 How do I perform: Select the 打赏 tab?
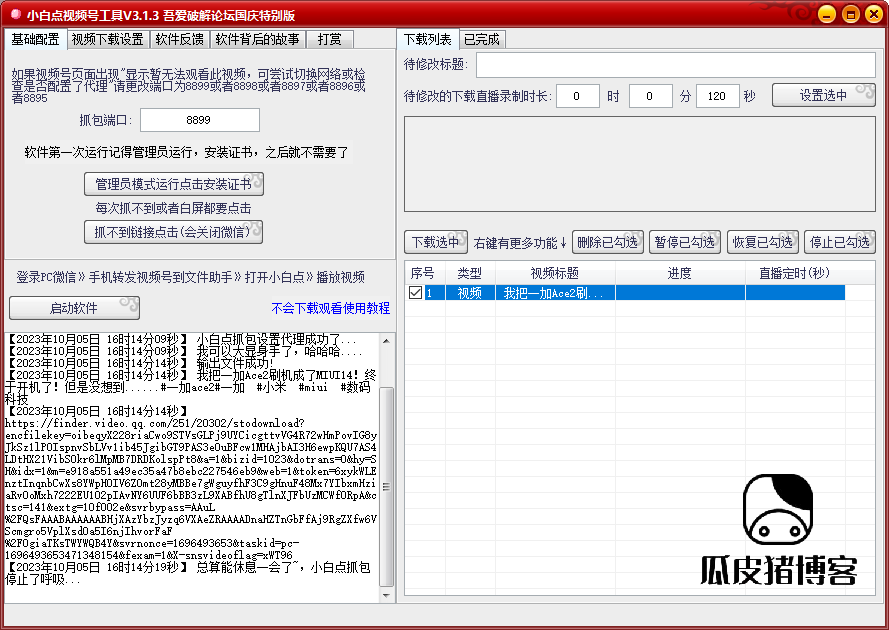[x=330, y=39]
